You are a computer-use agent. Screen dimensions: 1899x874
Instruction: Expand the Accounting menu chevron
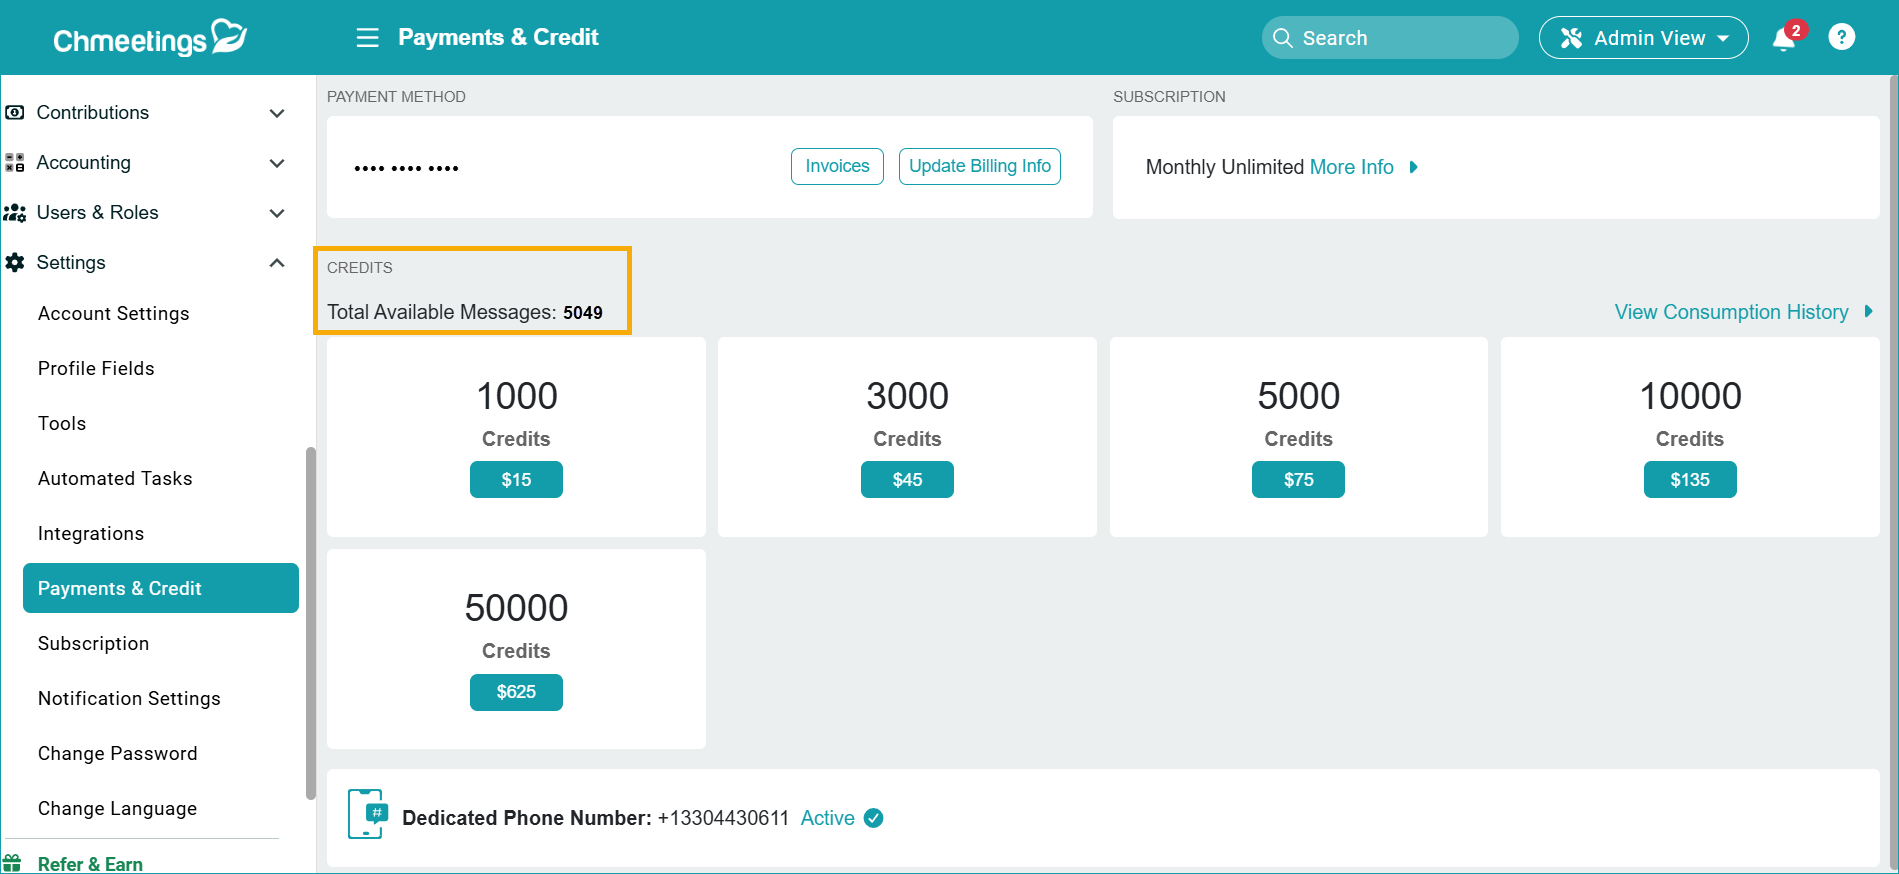coord(277,163)
